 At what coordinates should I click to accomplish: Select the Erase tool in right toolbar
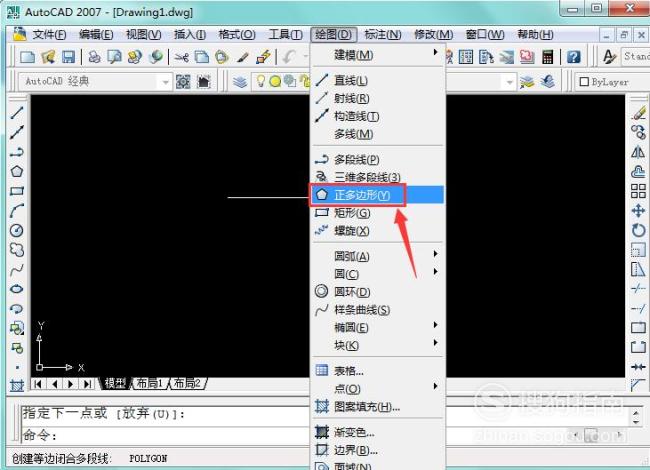point(638,113)
